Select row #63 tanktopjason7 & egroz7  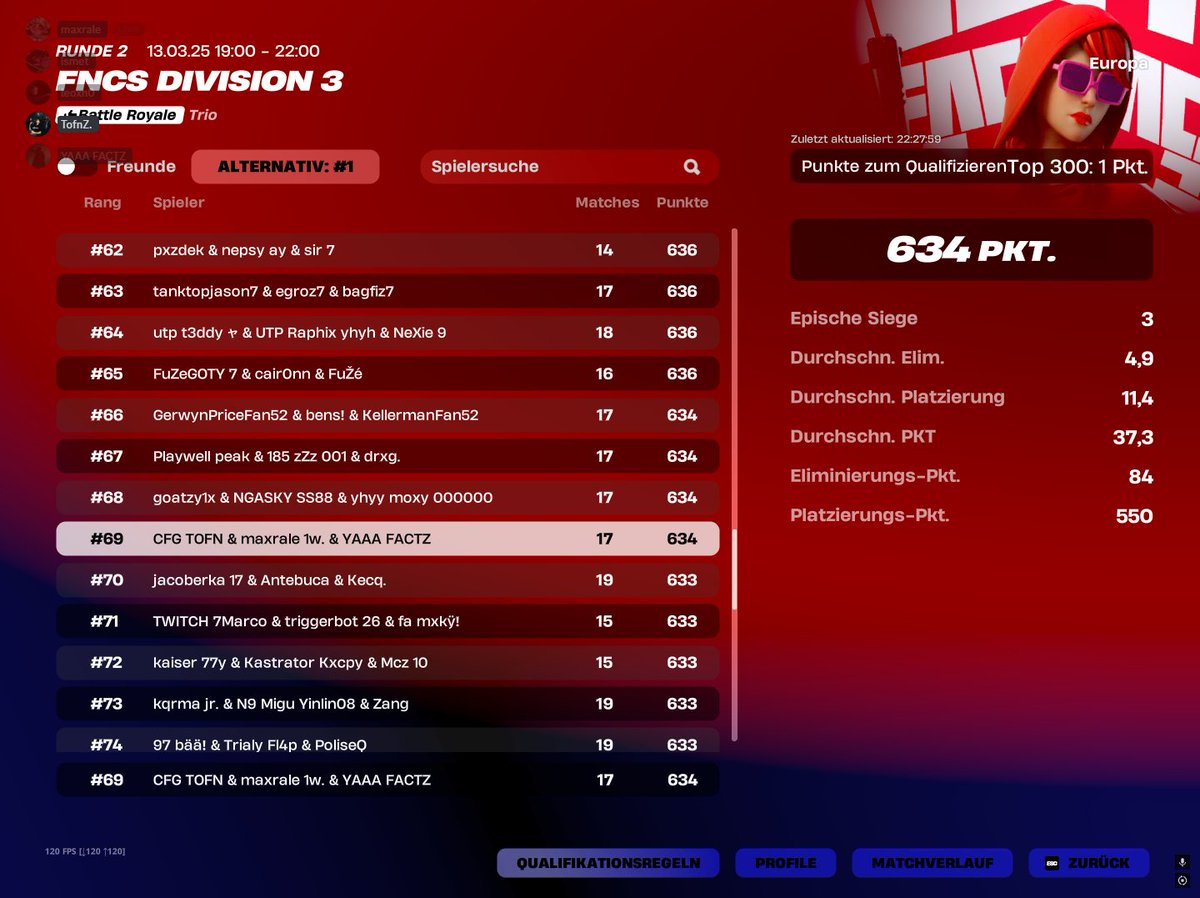coord(388,291)
